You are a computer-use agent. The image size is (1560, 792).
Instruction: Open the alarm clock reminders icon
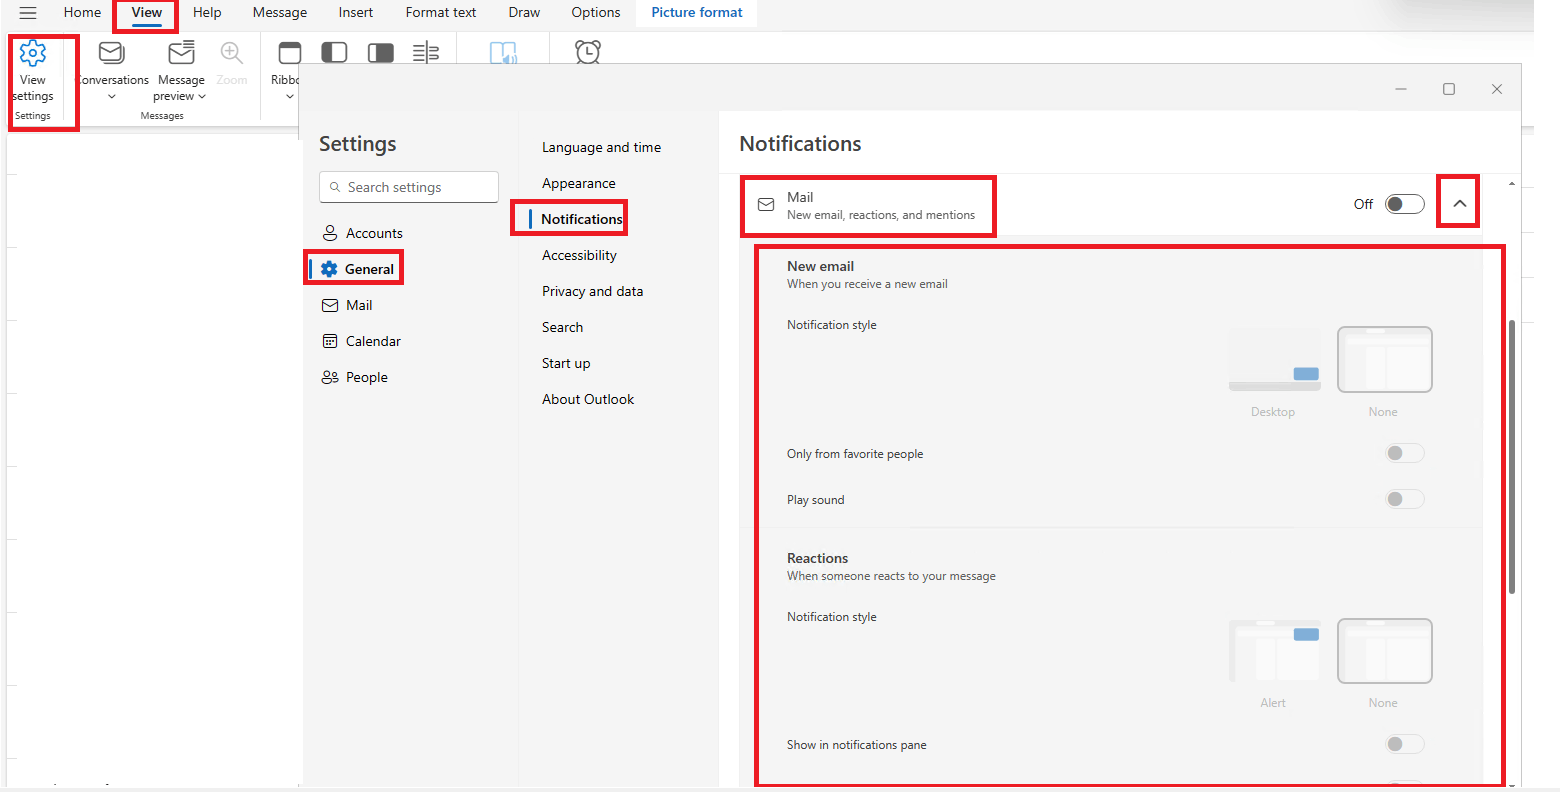tap(588, 52)
